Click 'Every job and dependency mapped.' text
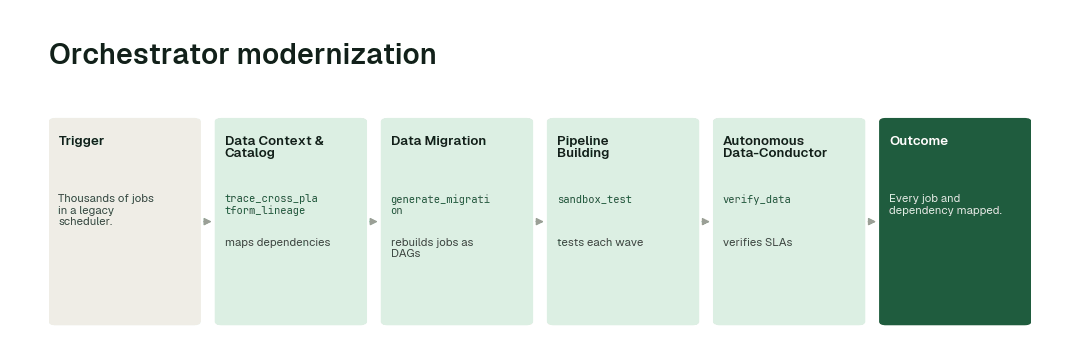 (945, 204)
